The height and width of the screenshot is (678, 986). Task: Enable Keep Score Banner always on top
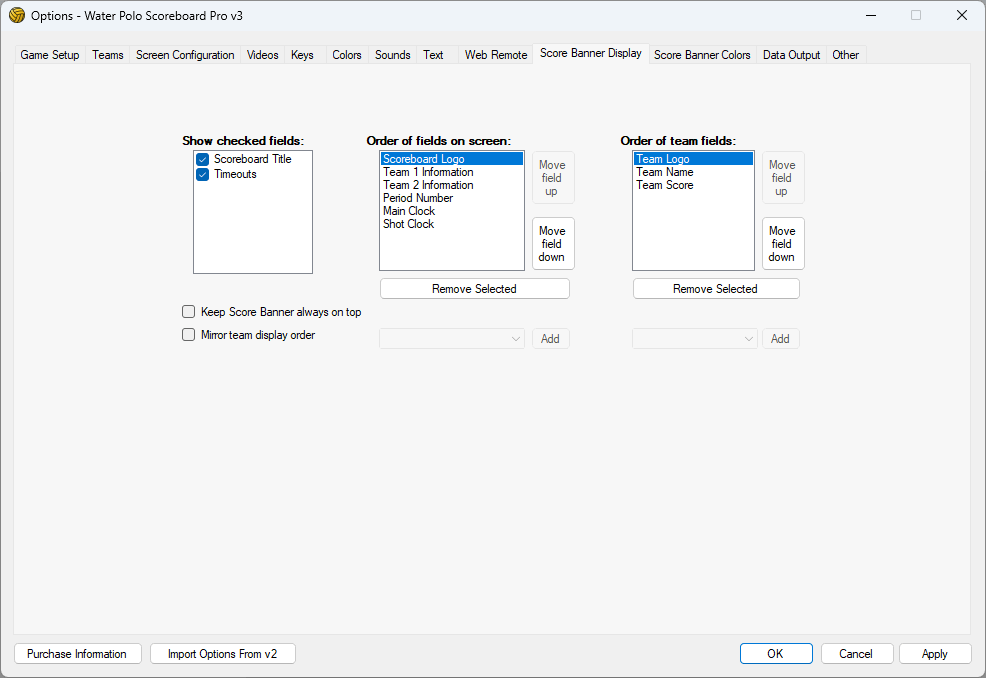coord(188,312)
